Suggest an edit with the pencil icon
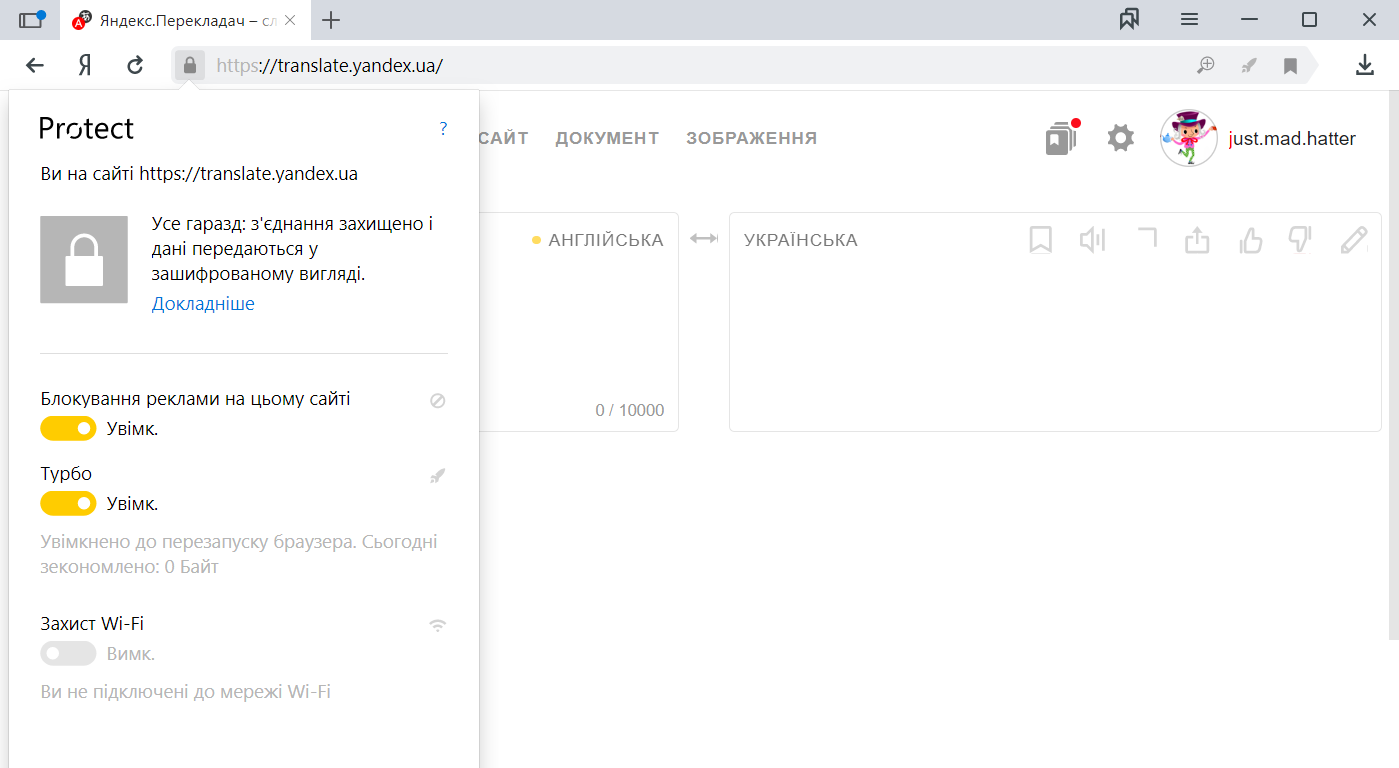The image size is (1399, 768). pos(1354,240)
